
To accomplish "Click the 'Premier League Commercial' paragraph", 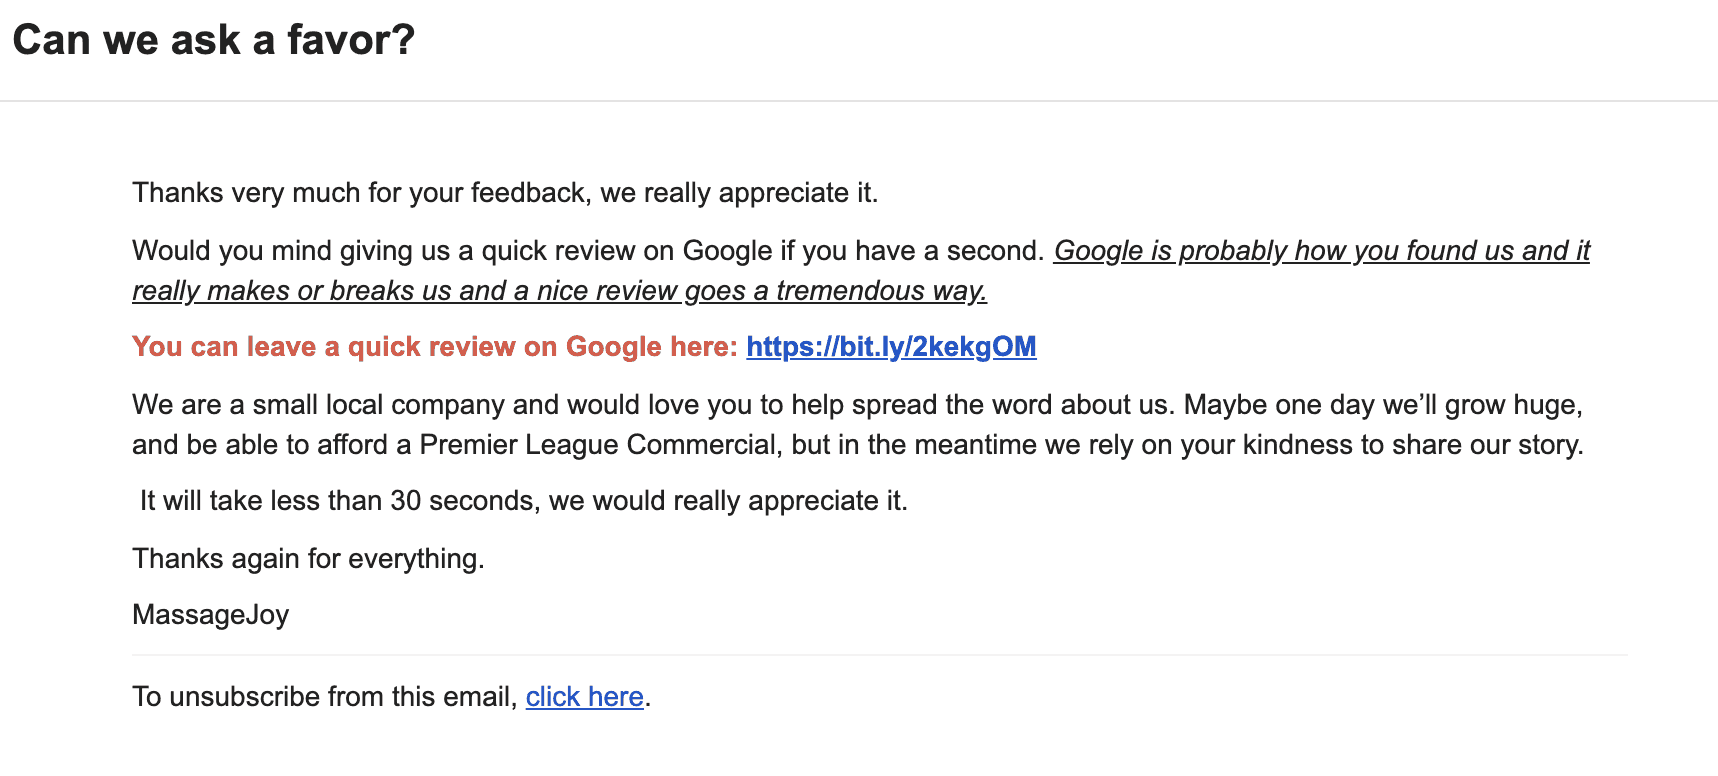I will 858,425.
